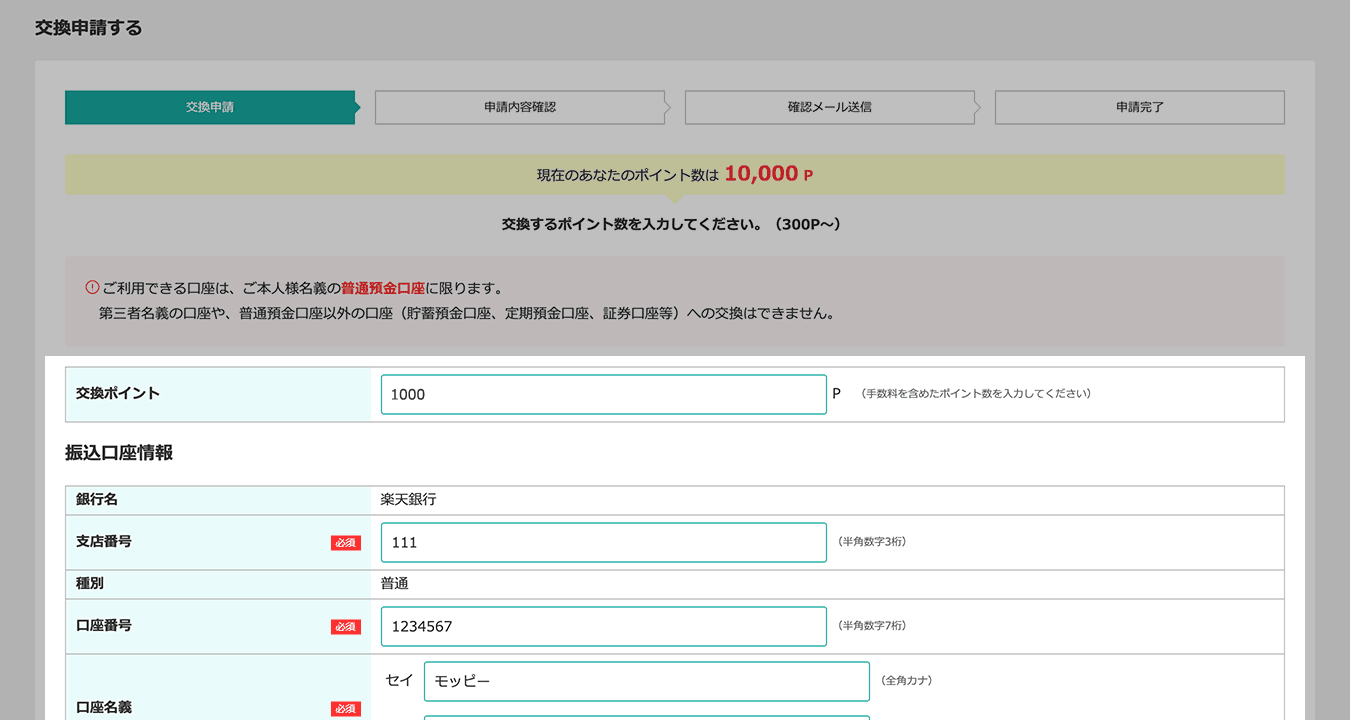Click the hint （半角数字7桁）

pyautogui.click(x=873, y=626)
